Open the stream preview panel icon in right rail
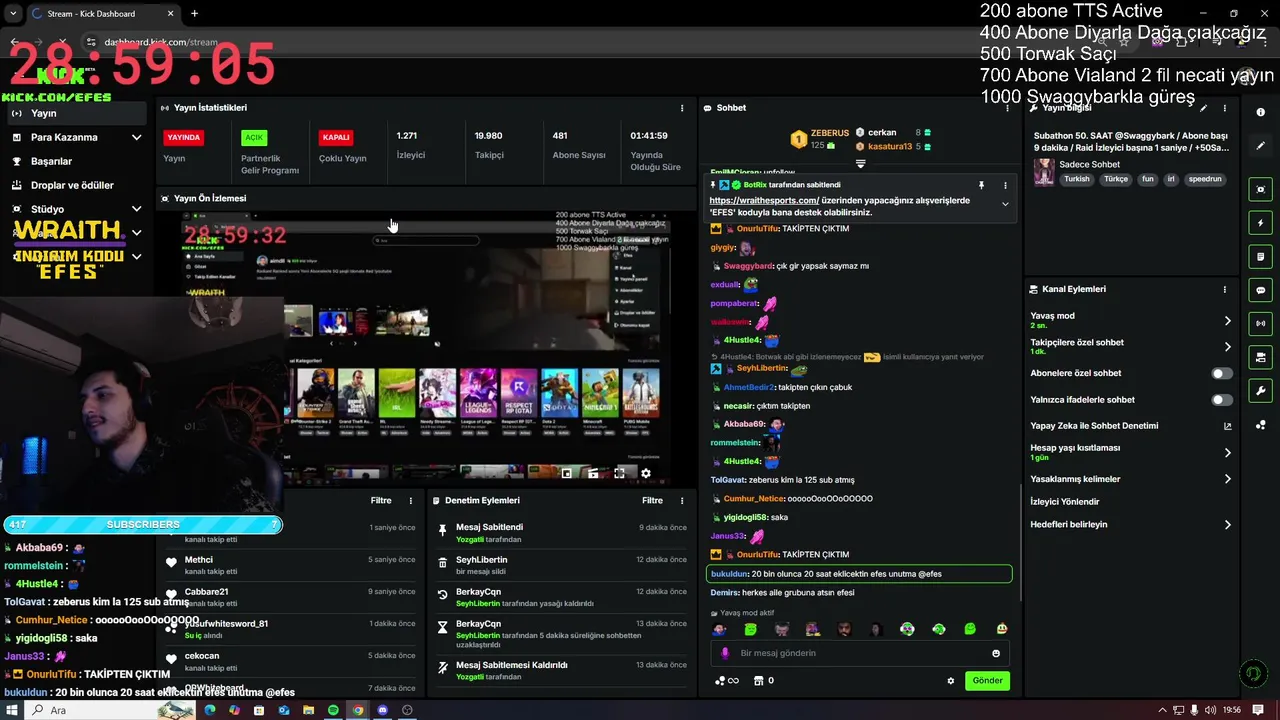Image resolution: width=1280 pixels, height=720 pixels. pos(1261,189)
